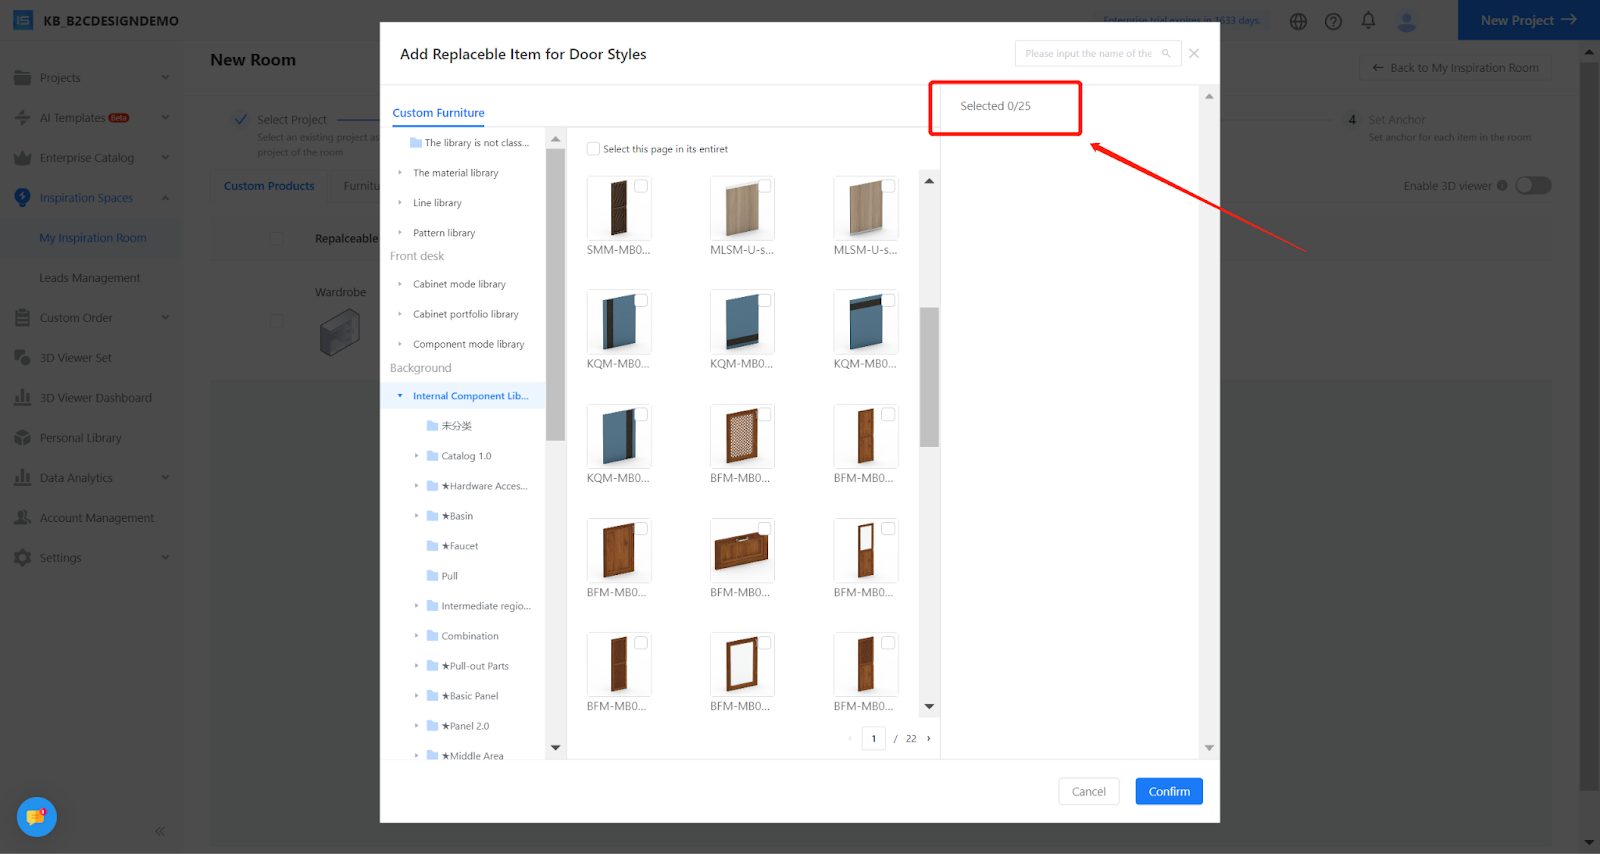Open the Catalog 1.0 folder
This screenshot has width=1600, height=854.
(x=466, y=456)
